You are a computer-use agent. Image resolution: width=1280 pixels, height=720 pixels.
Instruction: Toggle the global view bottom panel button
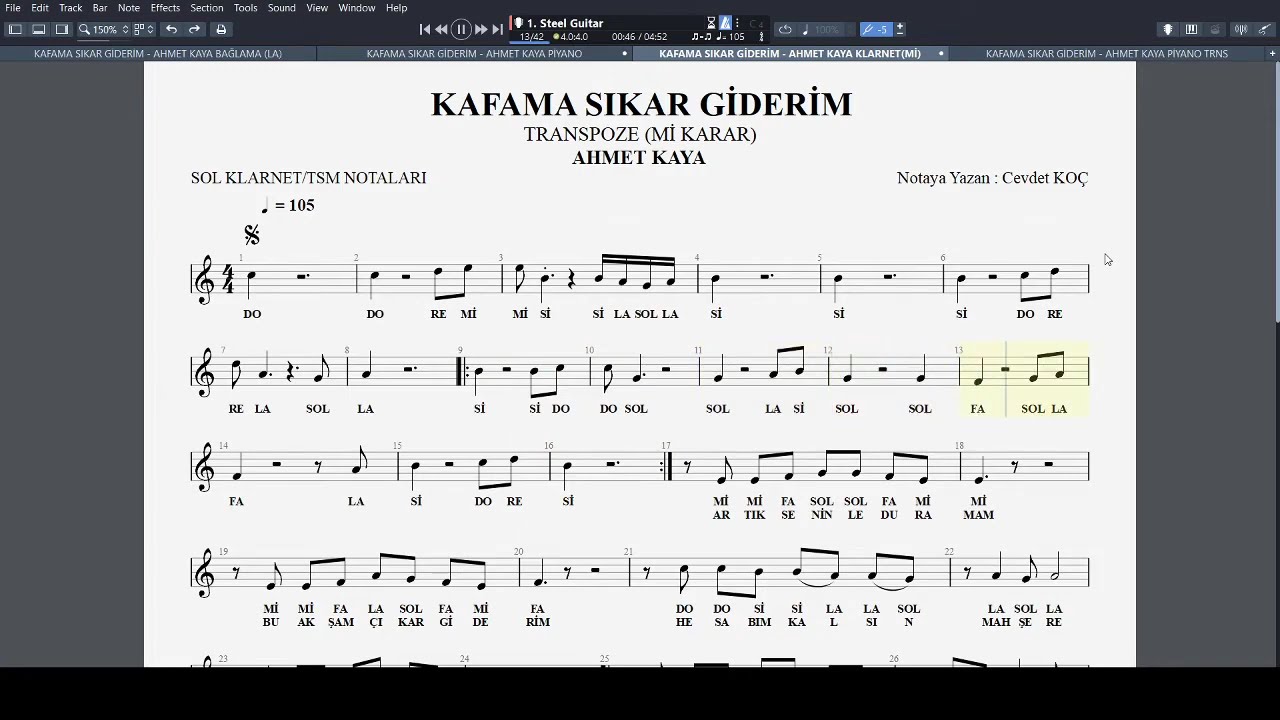coord(39,30)
